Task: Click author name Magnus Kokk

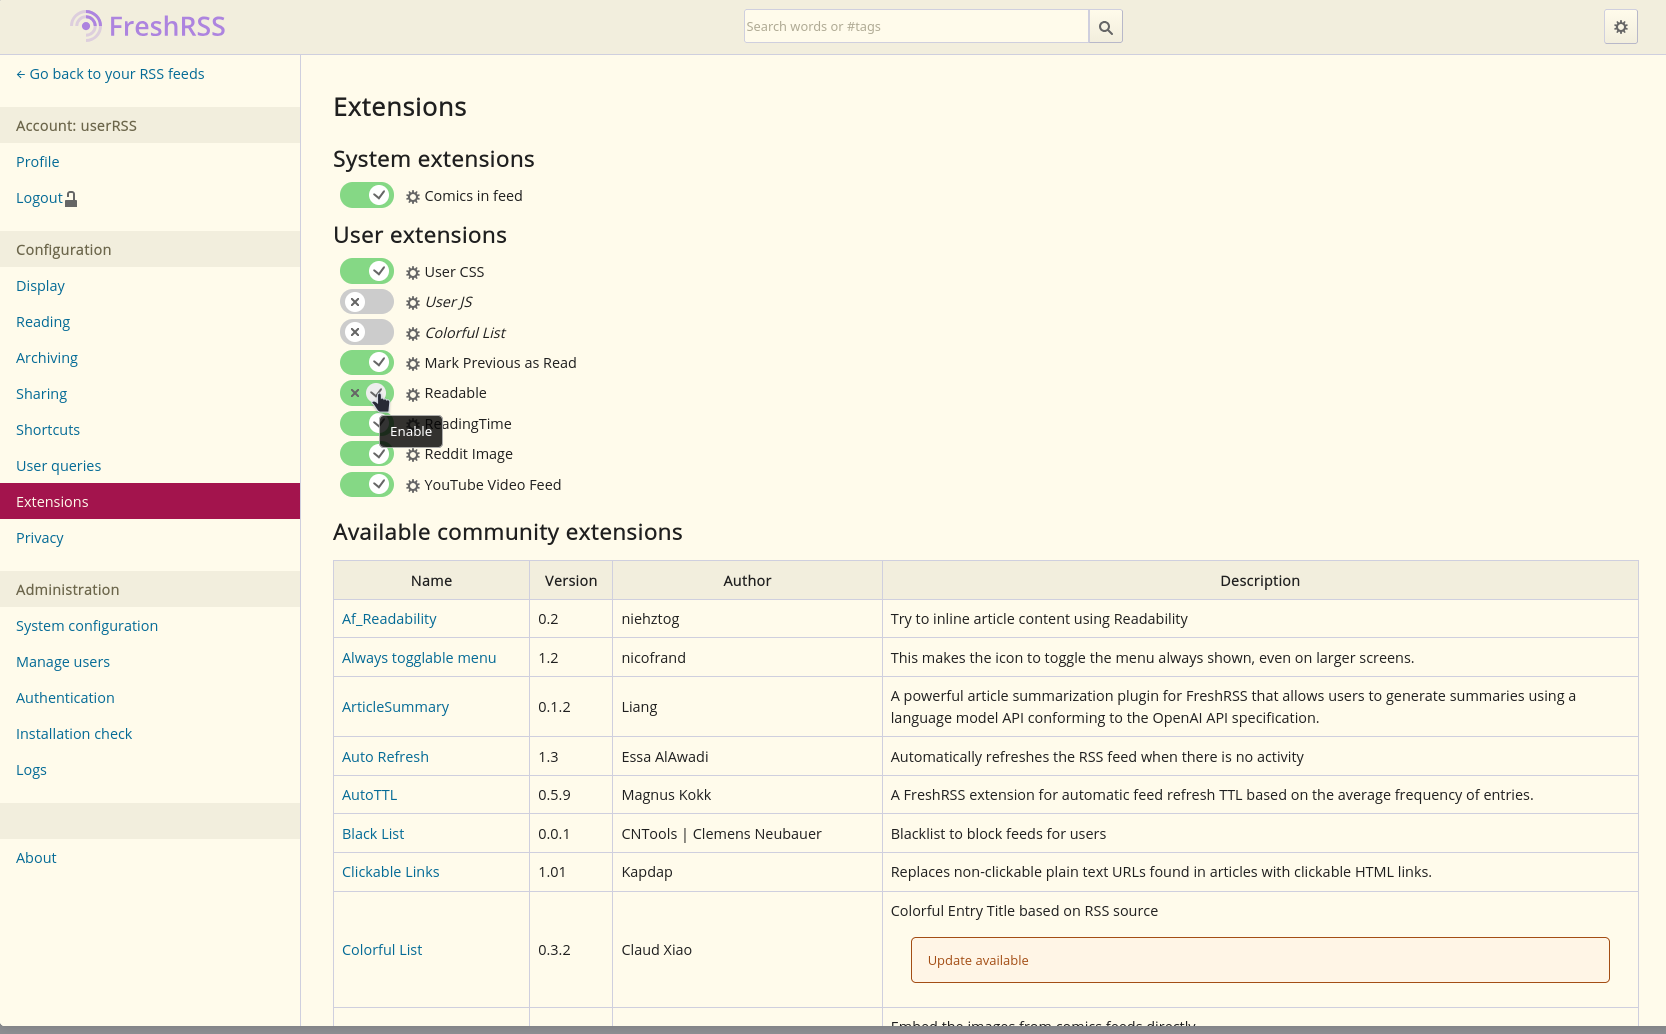Action: tap(666, 795)
